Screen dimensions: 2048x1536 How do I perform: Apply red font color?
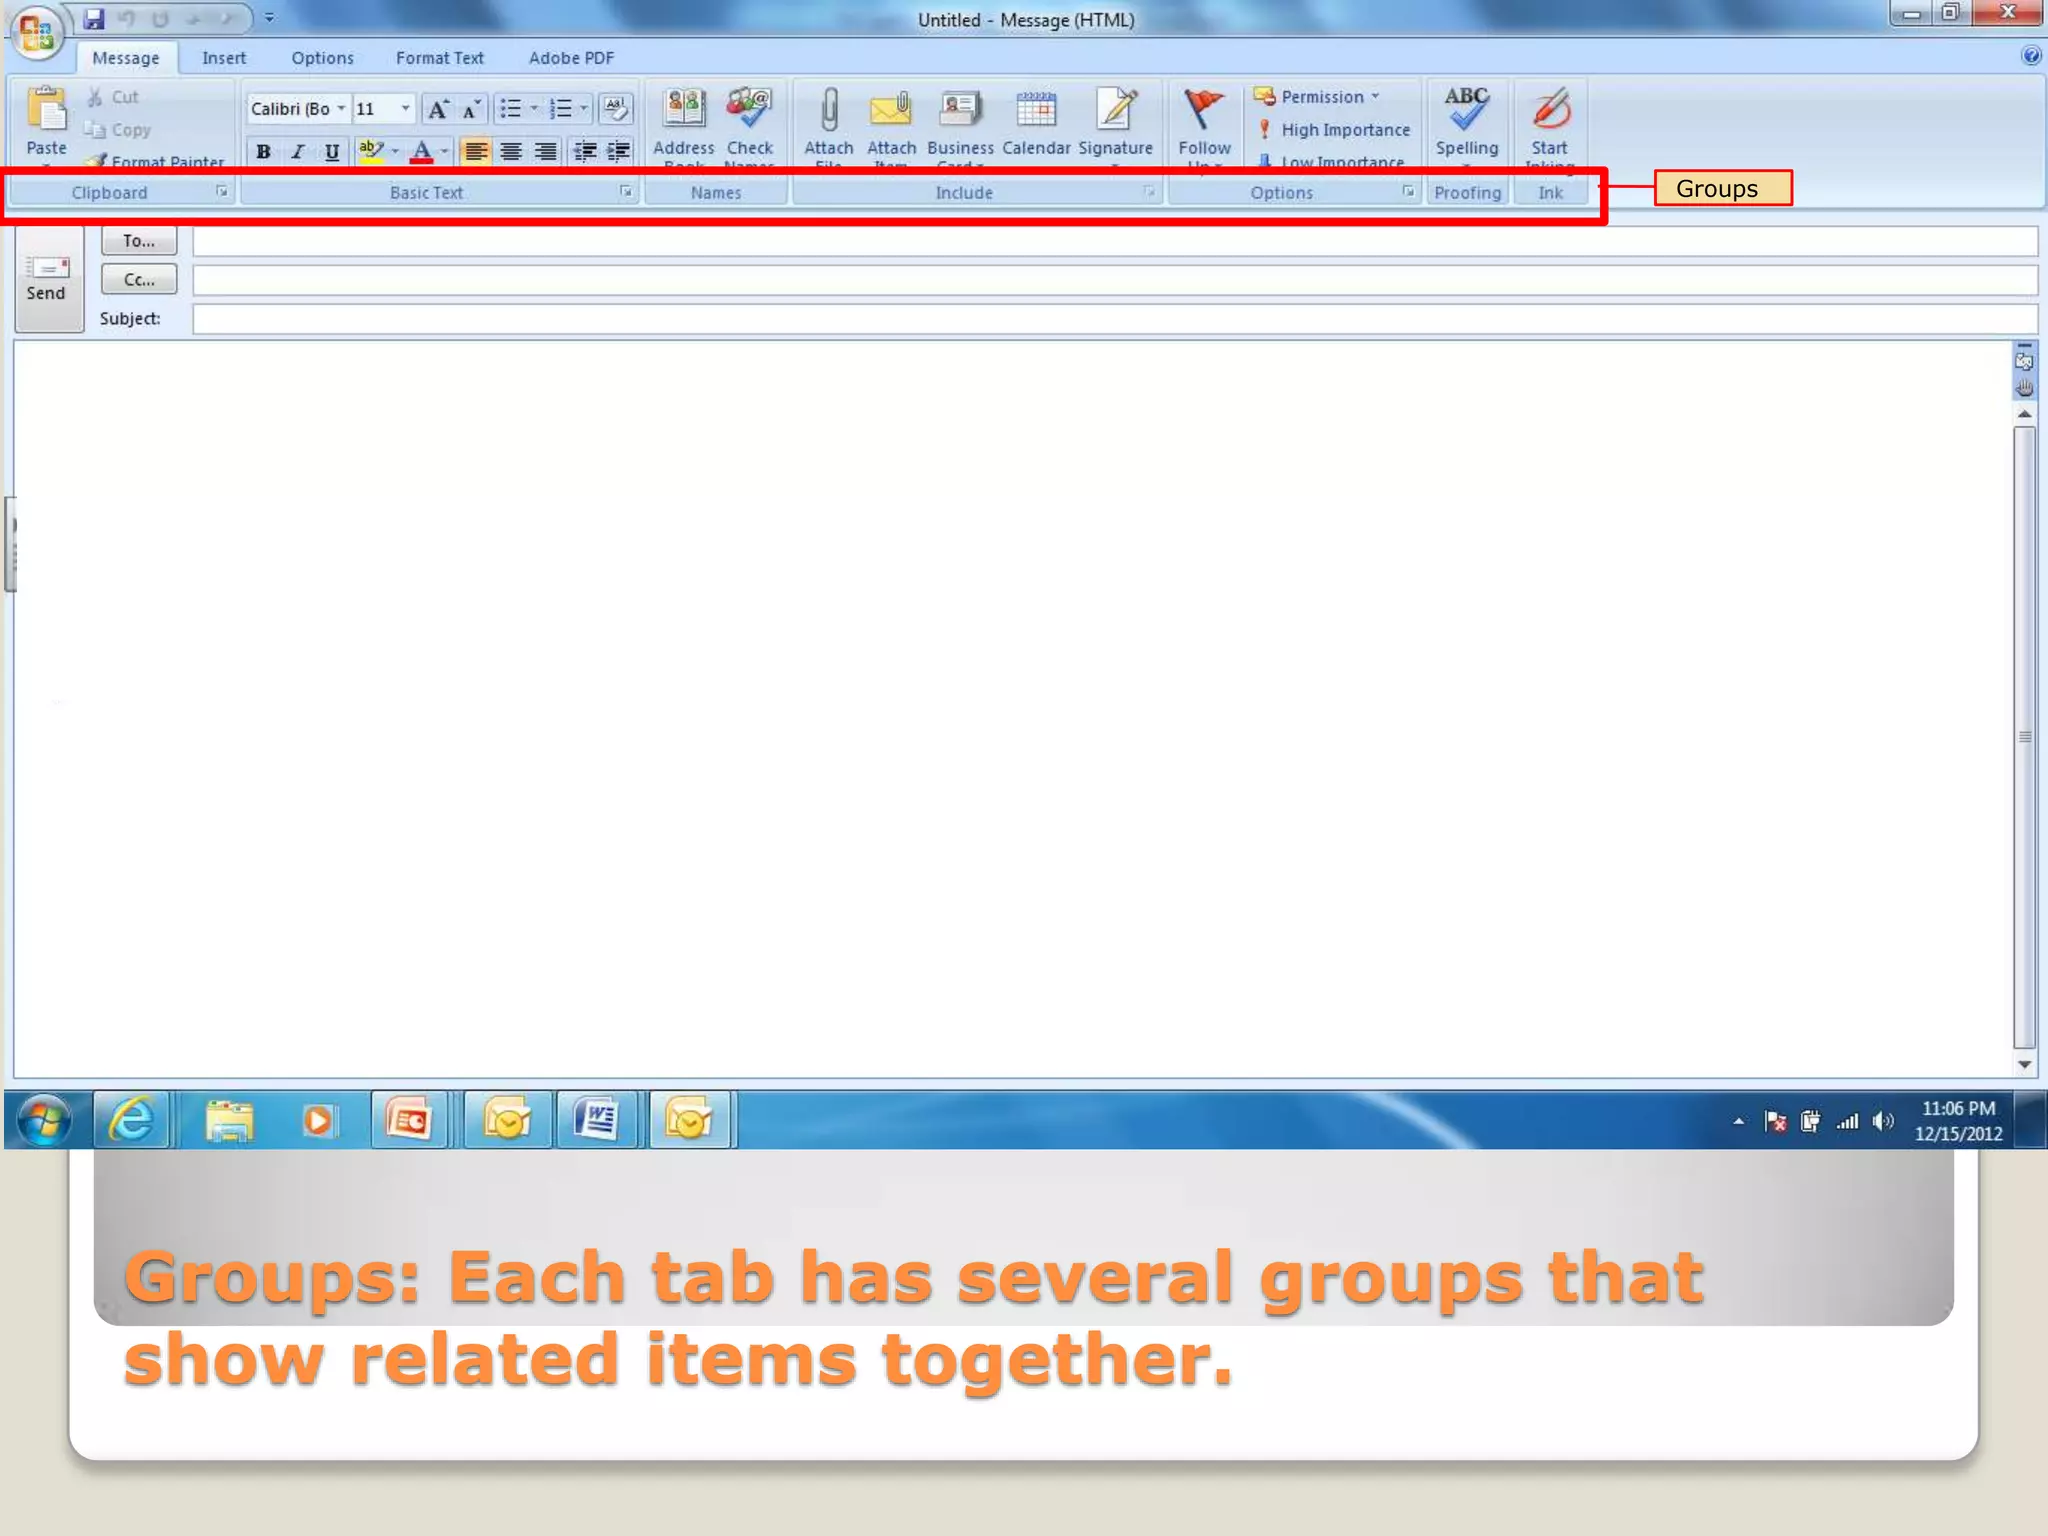(422, 152)
